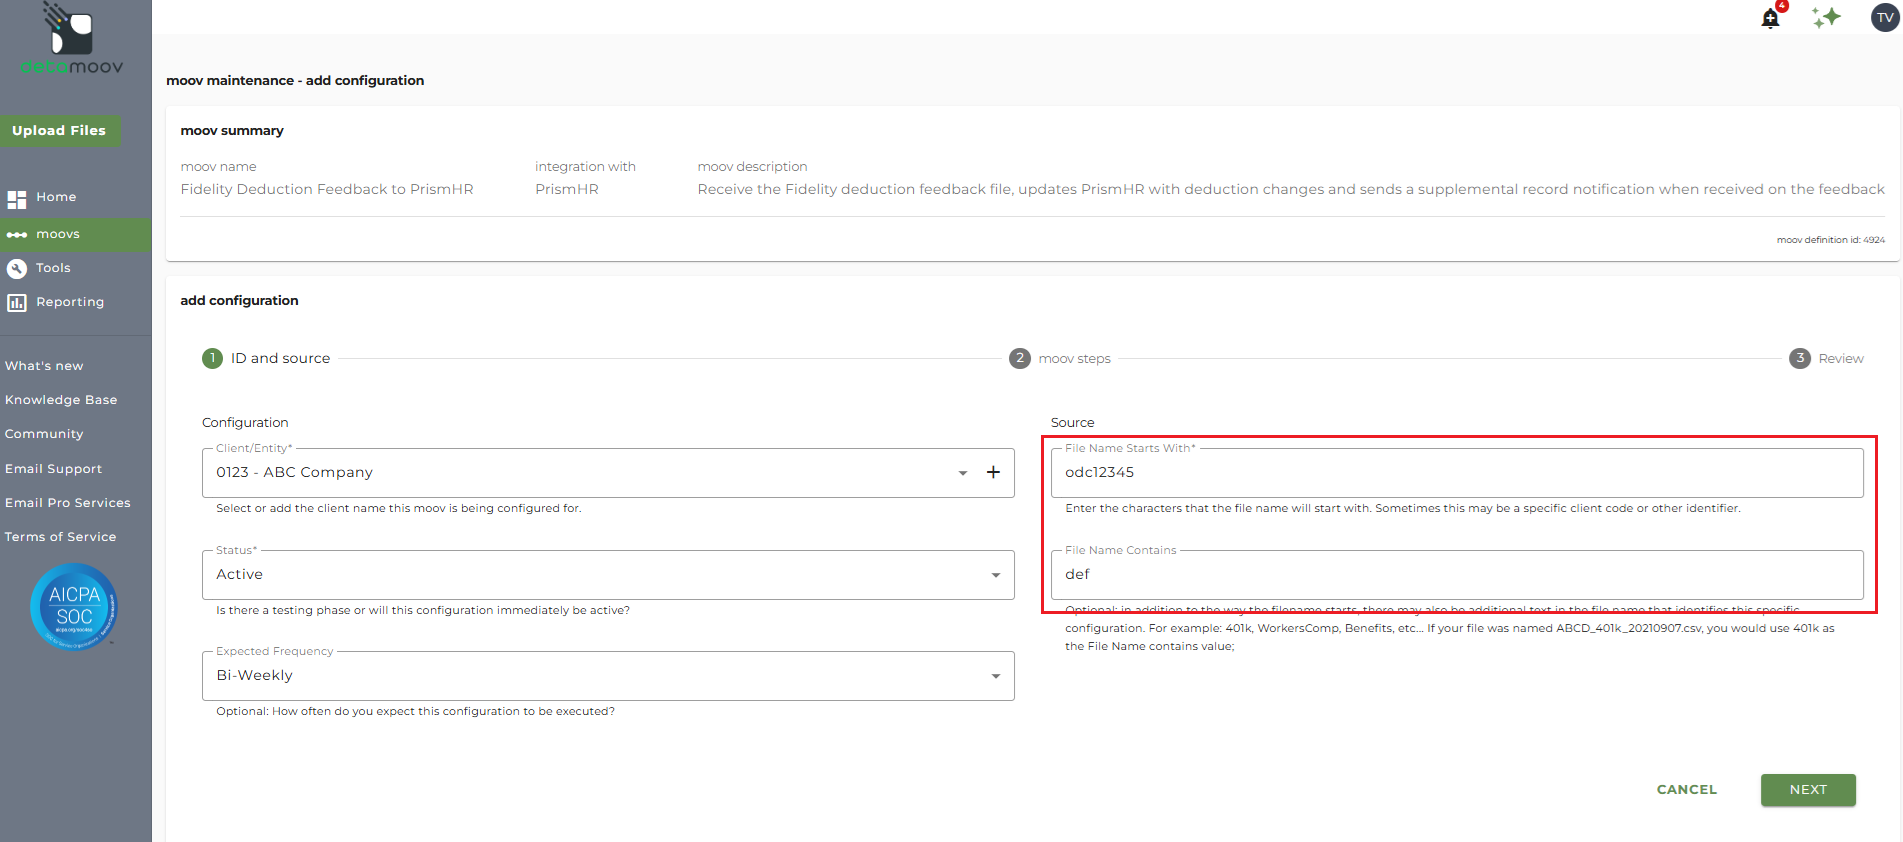Click the NEXT button
The image size is (1903, 842).
click(x=1808, y=790)
